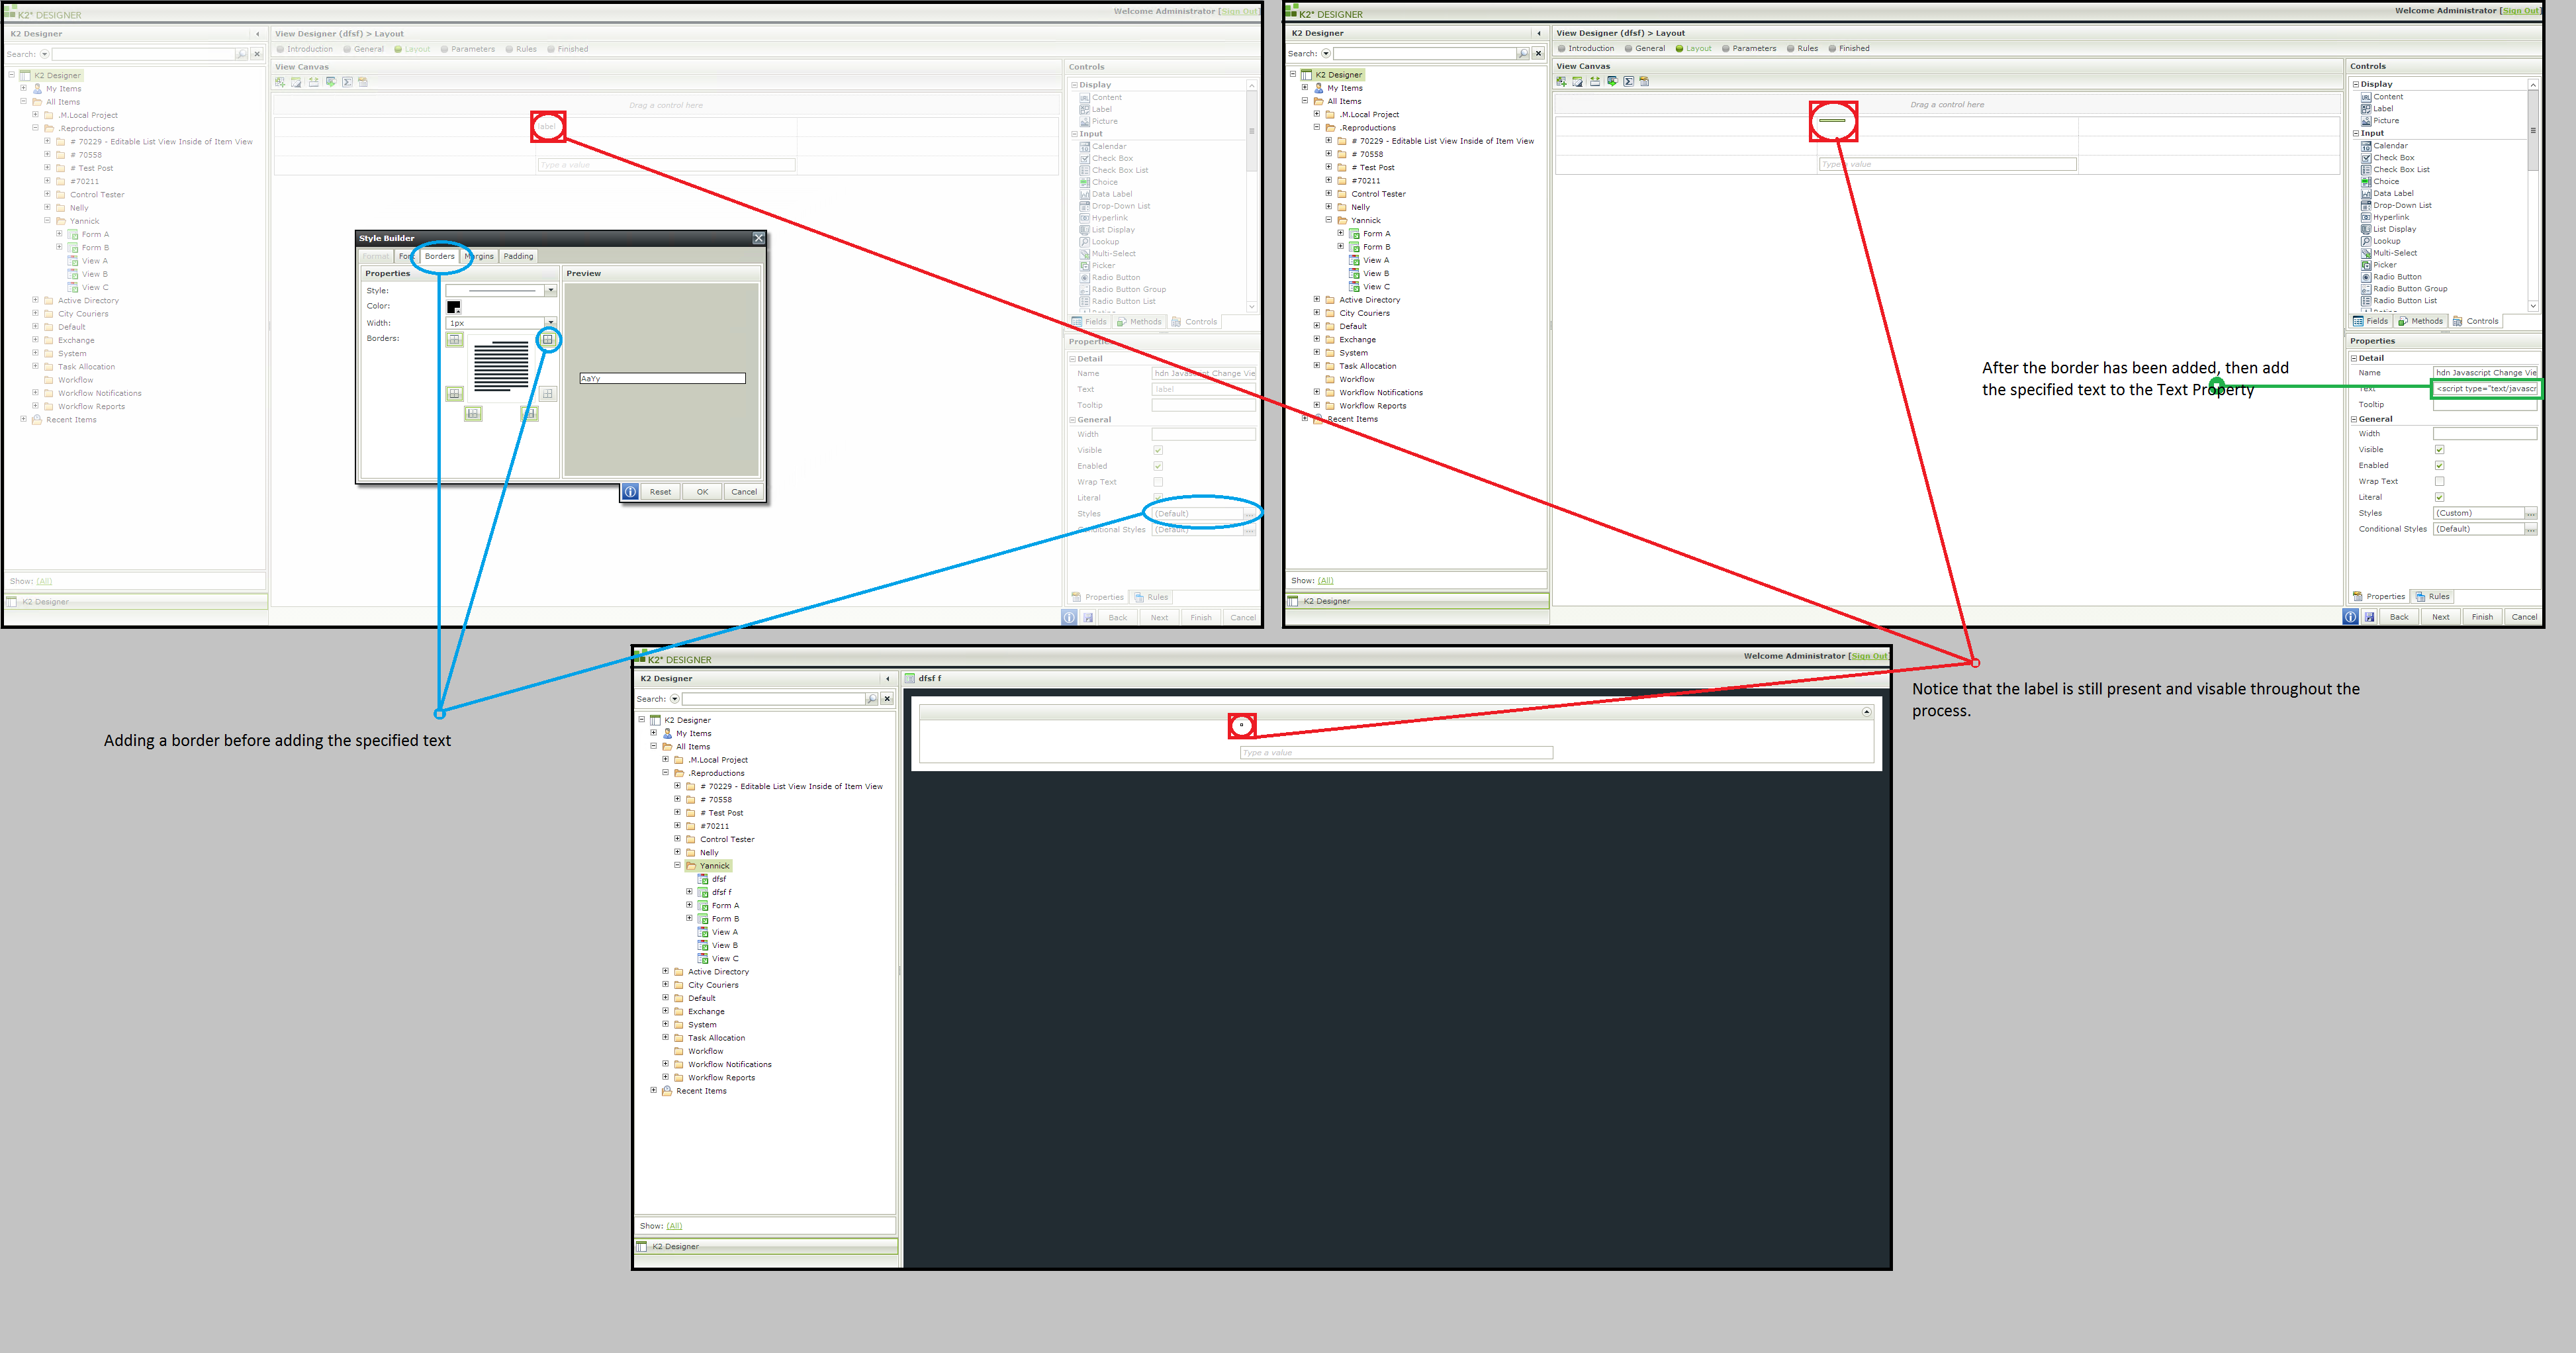Expand the Form A node in right window tree

pos(1341,233)
